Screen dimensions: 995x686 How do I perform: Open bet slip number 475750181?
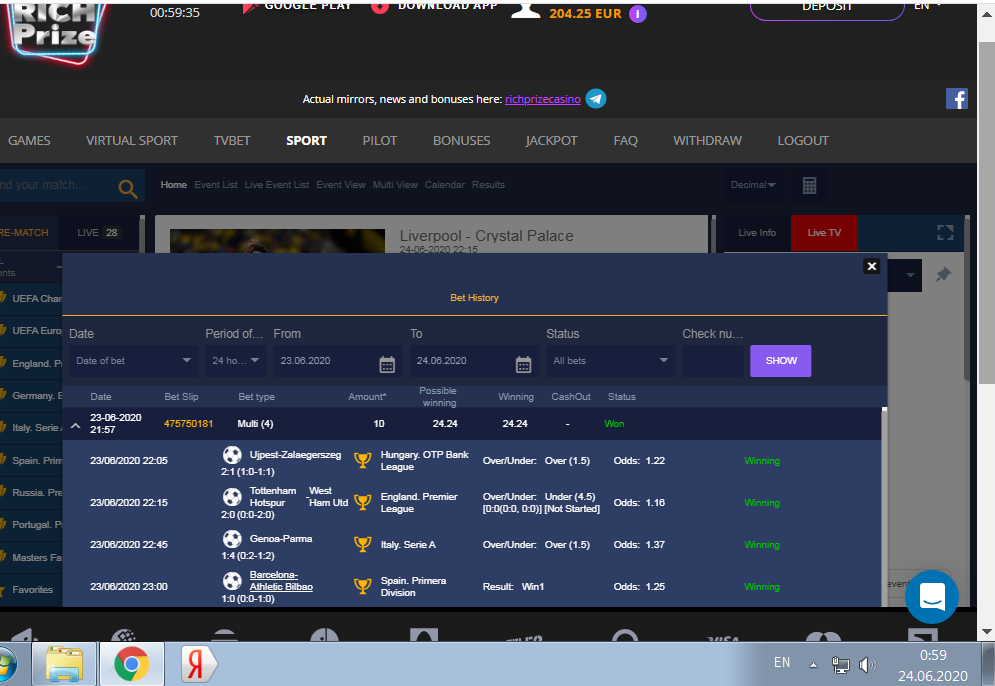(188, 423)
